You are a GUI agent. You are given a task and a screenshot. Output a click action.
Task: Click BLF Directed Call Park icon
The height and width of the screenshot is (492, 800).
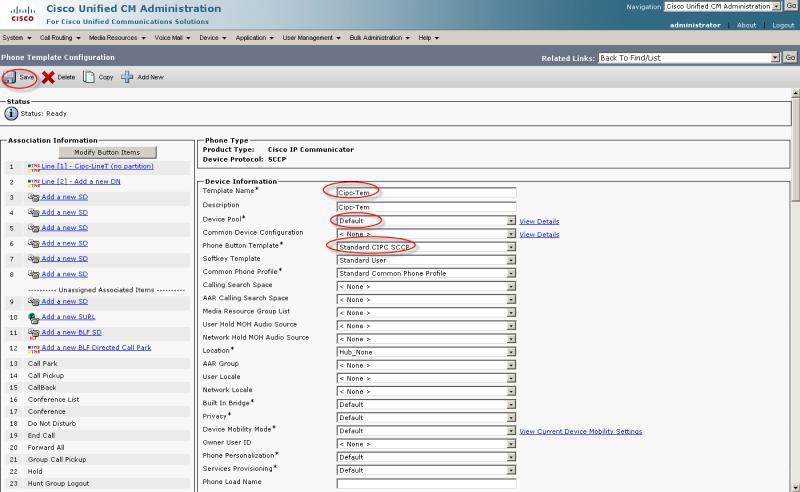click(34, 349)
